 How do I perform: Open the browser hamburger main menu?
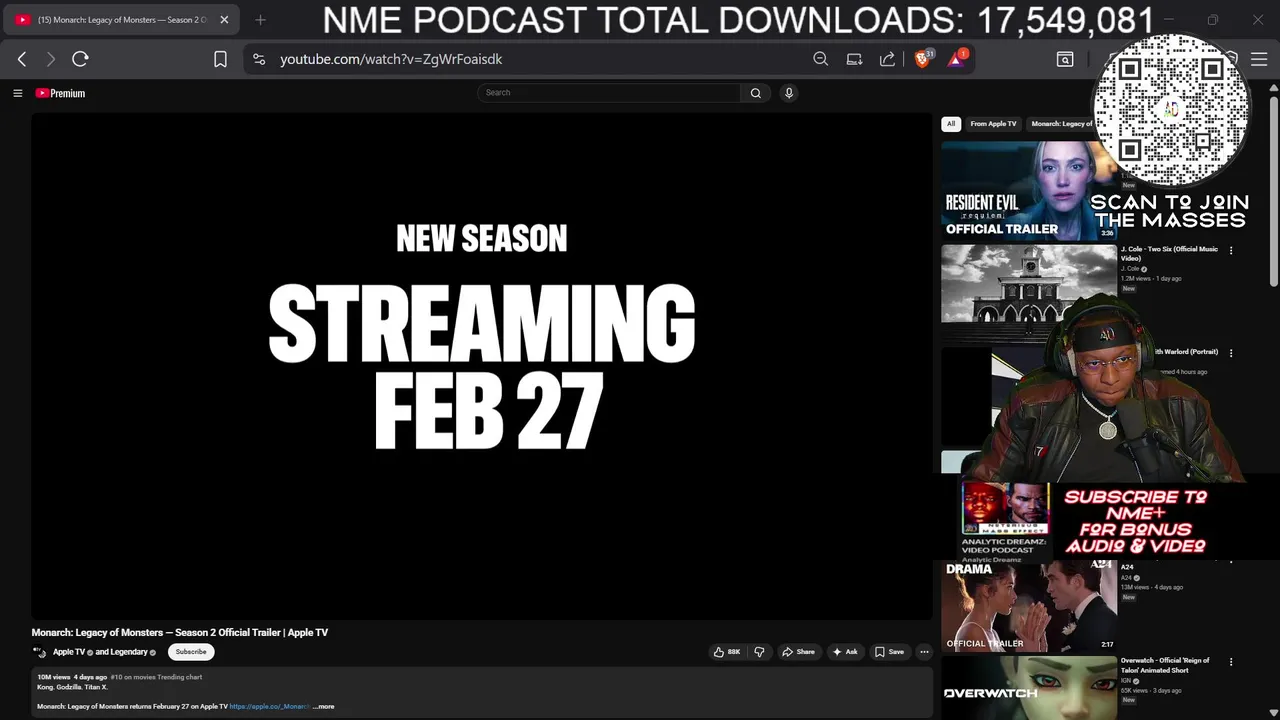point(1259,59)
